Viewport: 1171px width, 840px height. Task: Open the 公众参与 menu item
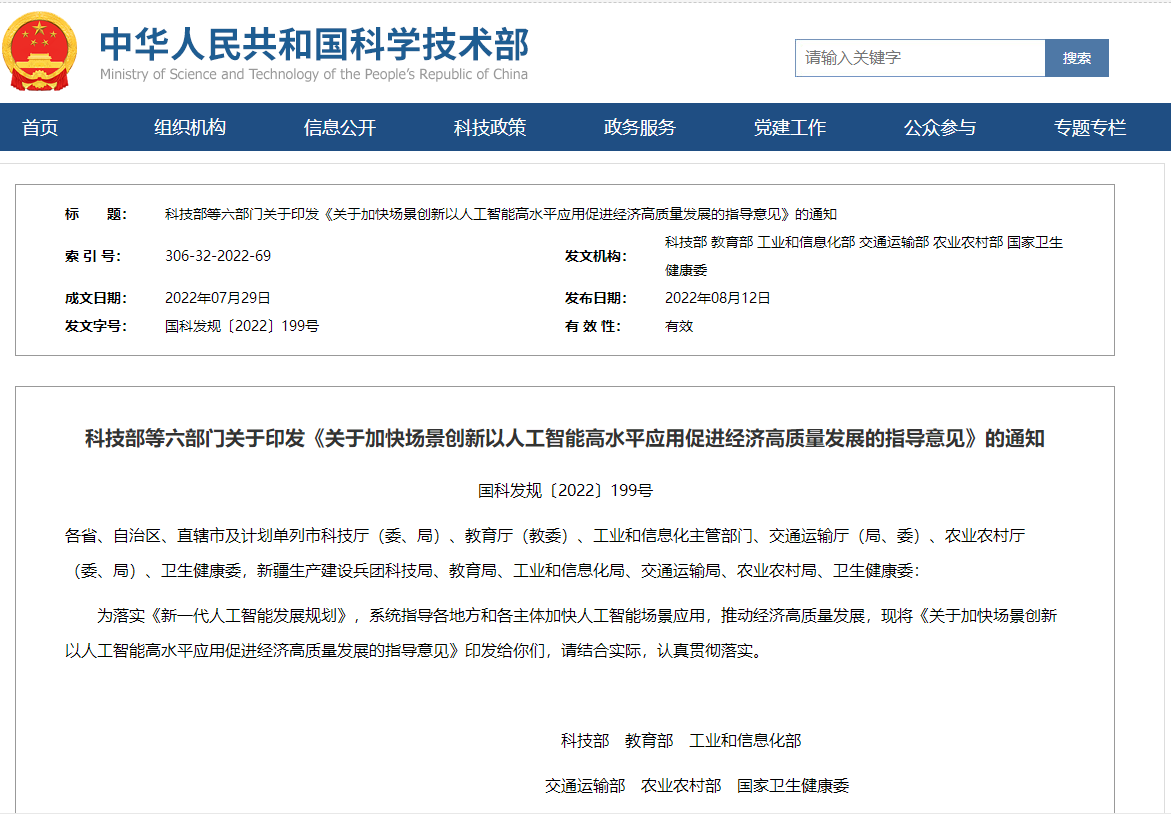click(x=939, y=128)
